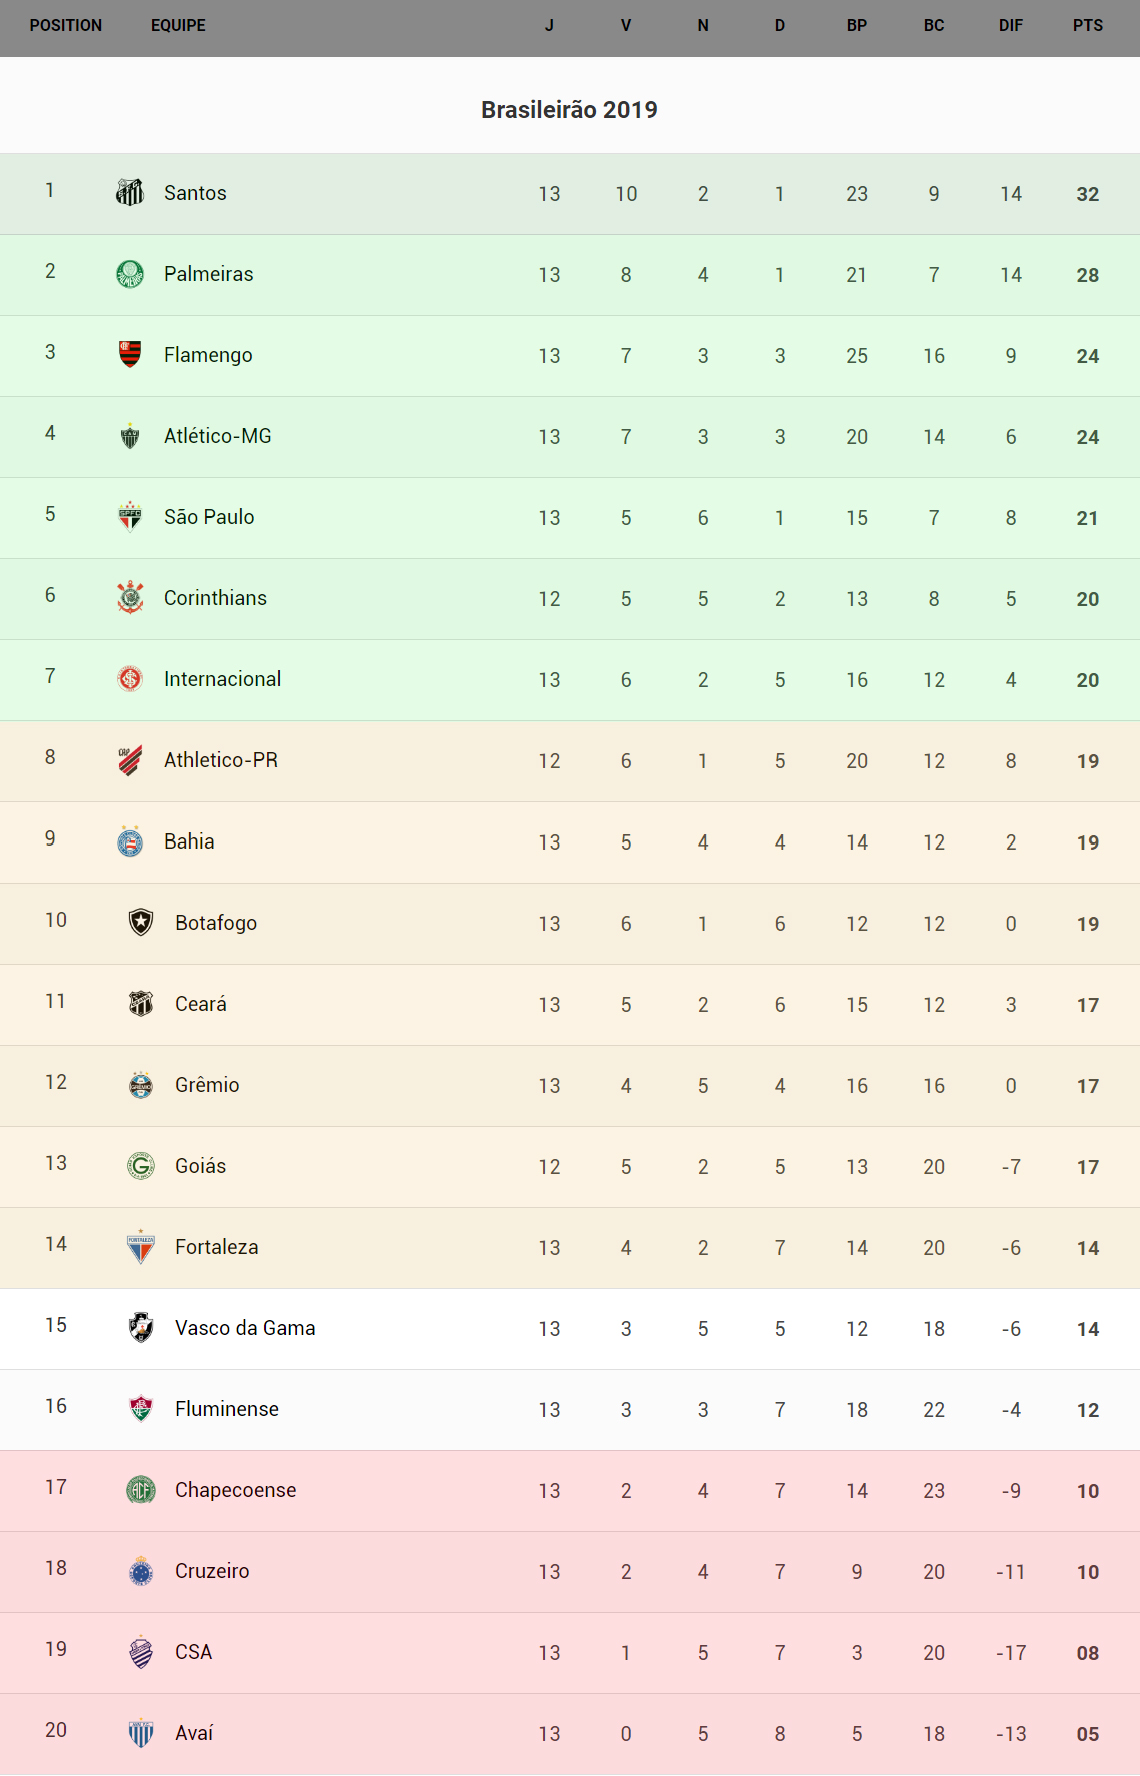This screenshot has width=1140, height=1776.
Task: Click the Palmeiras team logo
Action: tap(130, 273)
